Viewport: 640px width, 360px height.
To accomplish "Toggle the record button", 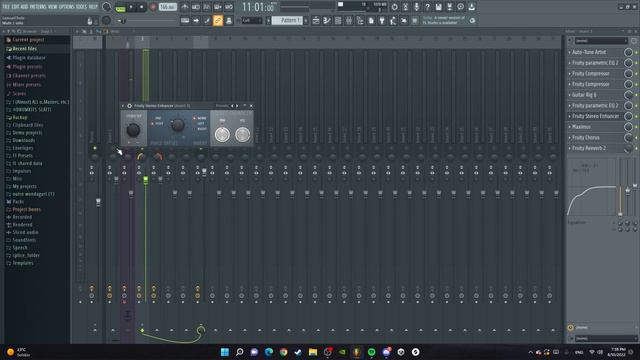I will 153,7.
